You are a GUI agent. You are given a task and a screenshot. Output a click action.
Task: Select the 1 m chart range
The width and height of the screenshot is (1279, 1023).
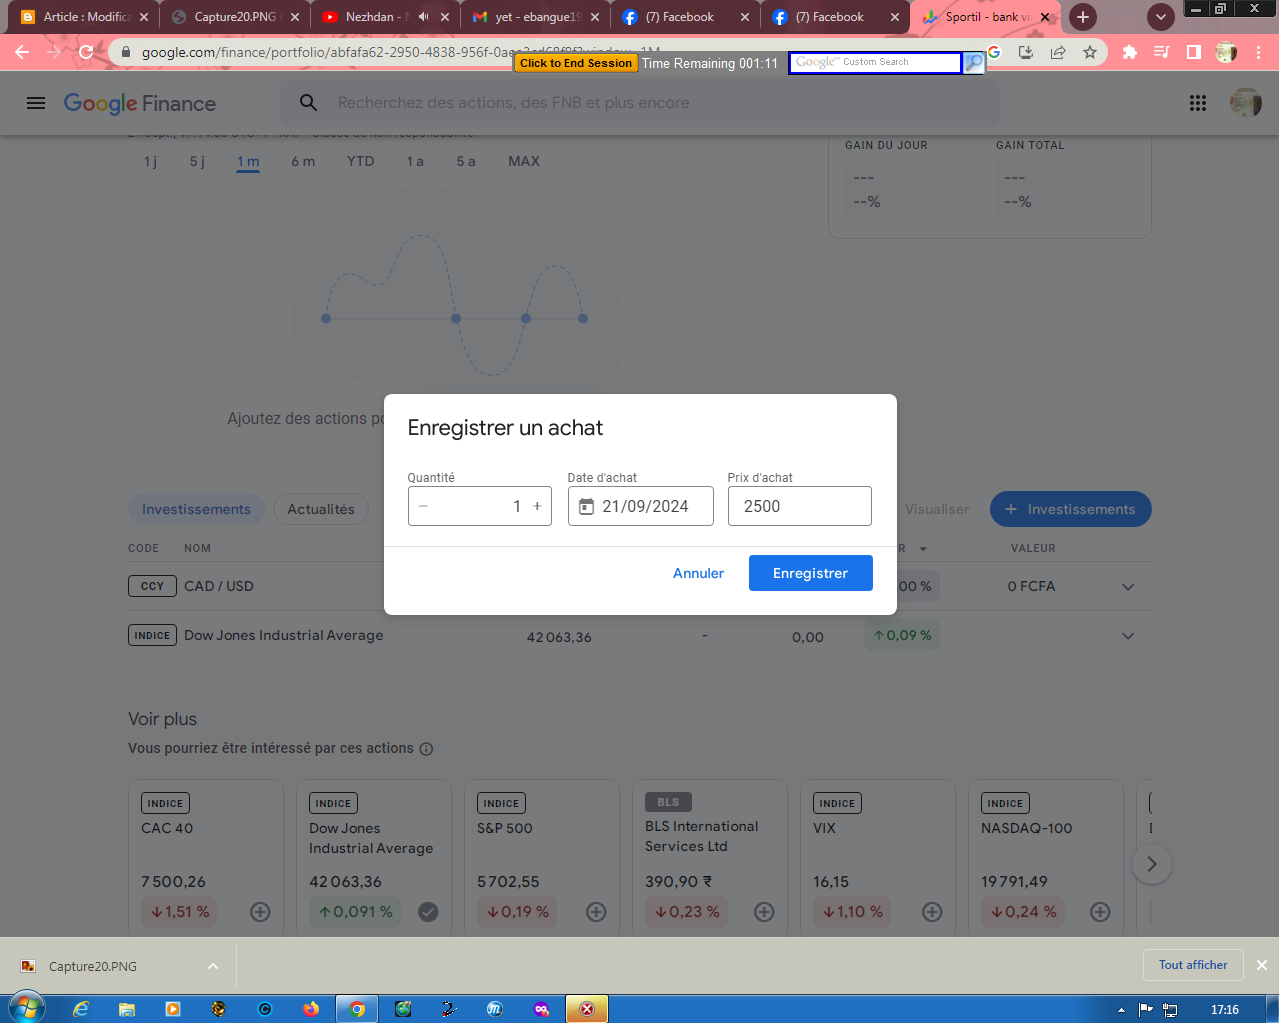pos(248,161)
